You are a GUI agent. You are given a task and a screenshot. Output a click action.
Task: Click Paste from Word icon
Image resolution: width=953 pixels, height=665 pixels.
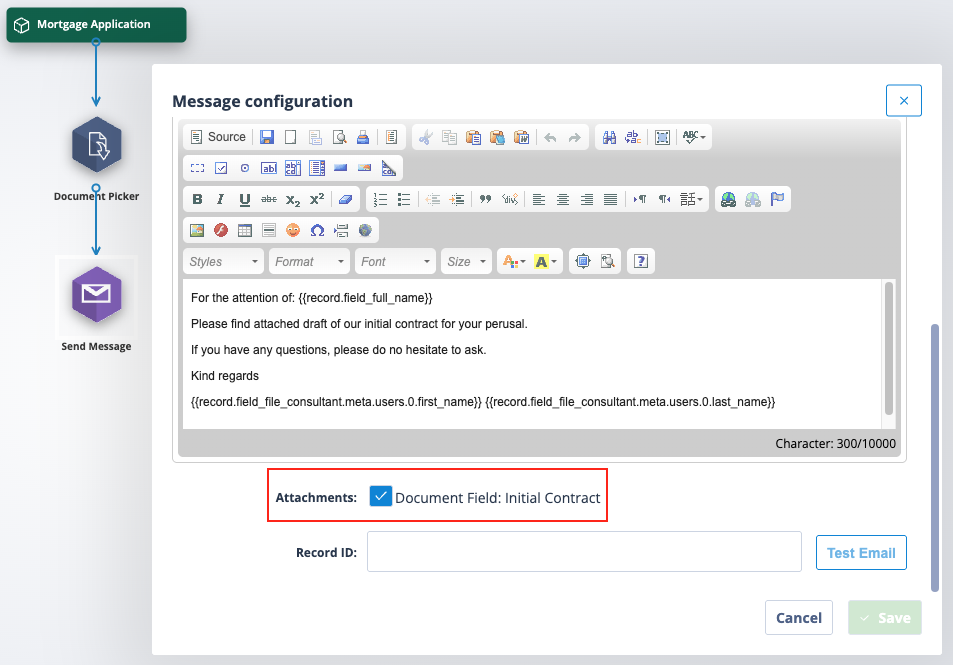(521, 137)
